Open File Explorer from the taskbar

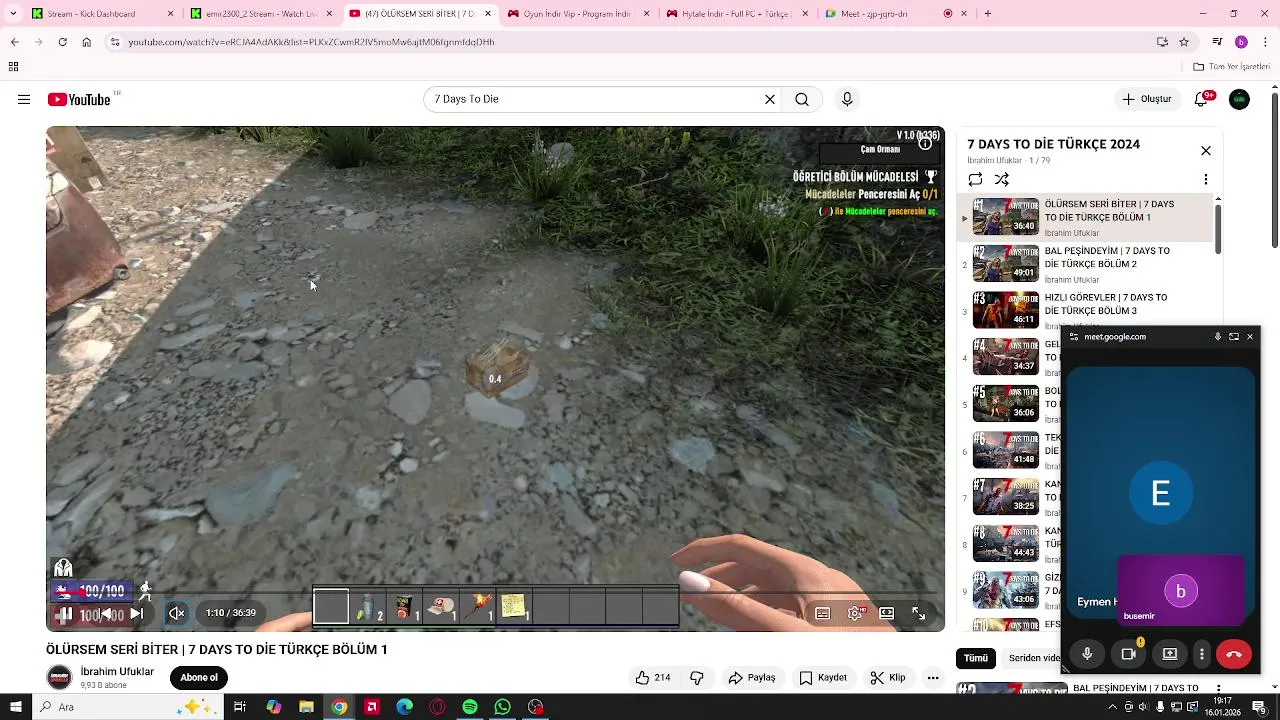[307, 707]
